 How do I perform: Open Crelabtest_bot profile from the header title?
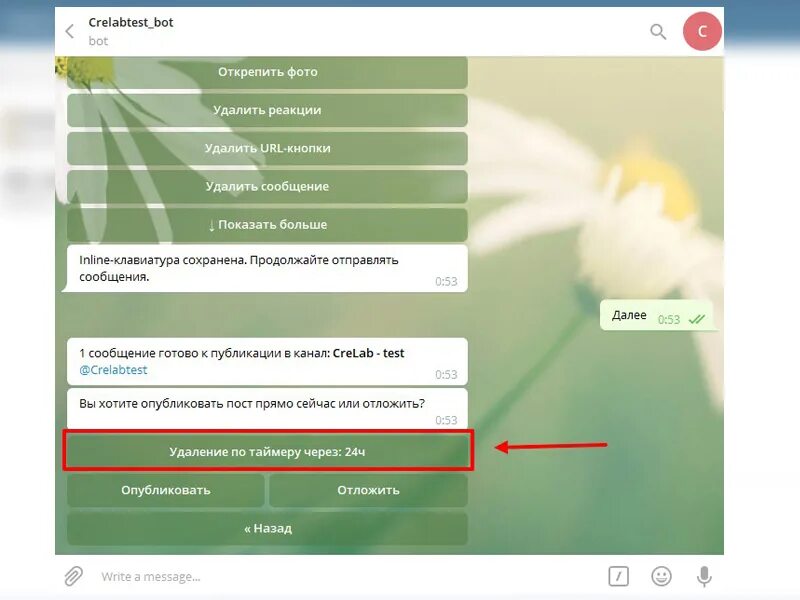131,22
